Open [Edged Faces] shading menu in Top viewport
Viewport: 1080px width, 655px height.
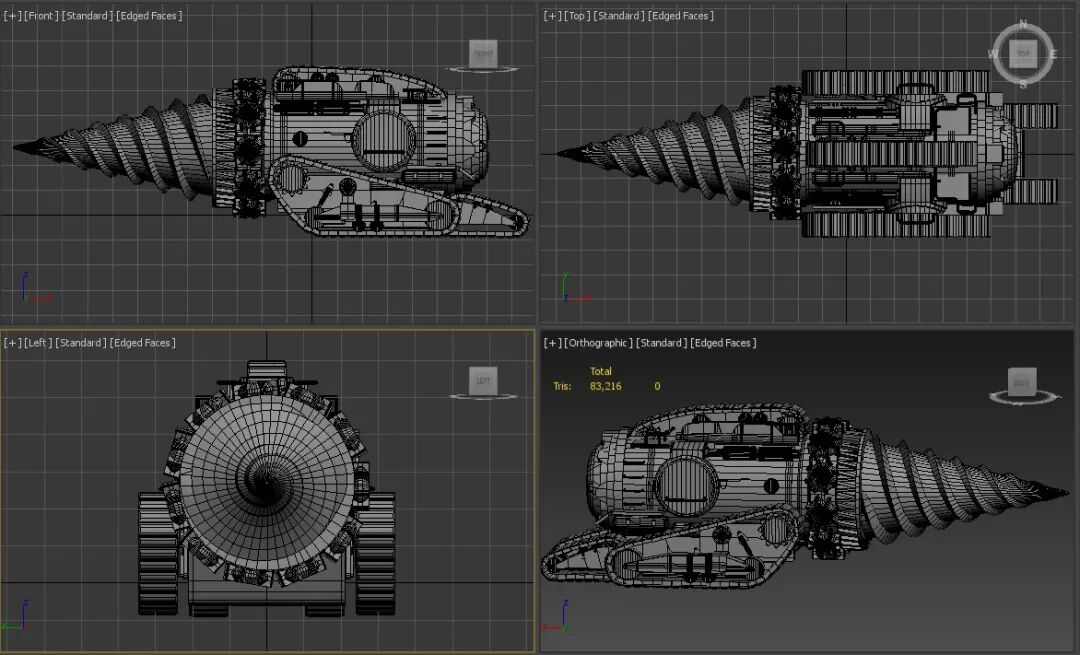coord(681,15)
